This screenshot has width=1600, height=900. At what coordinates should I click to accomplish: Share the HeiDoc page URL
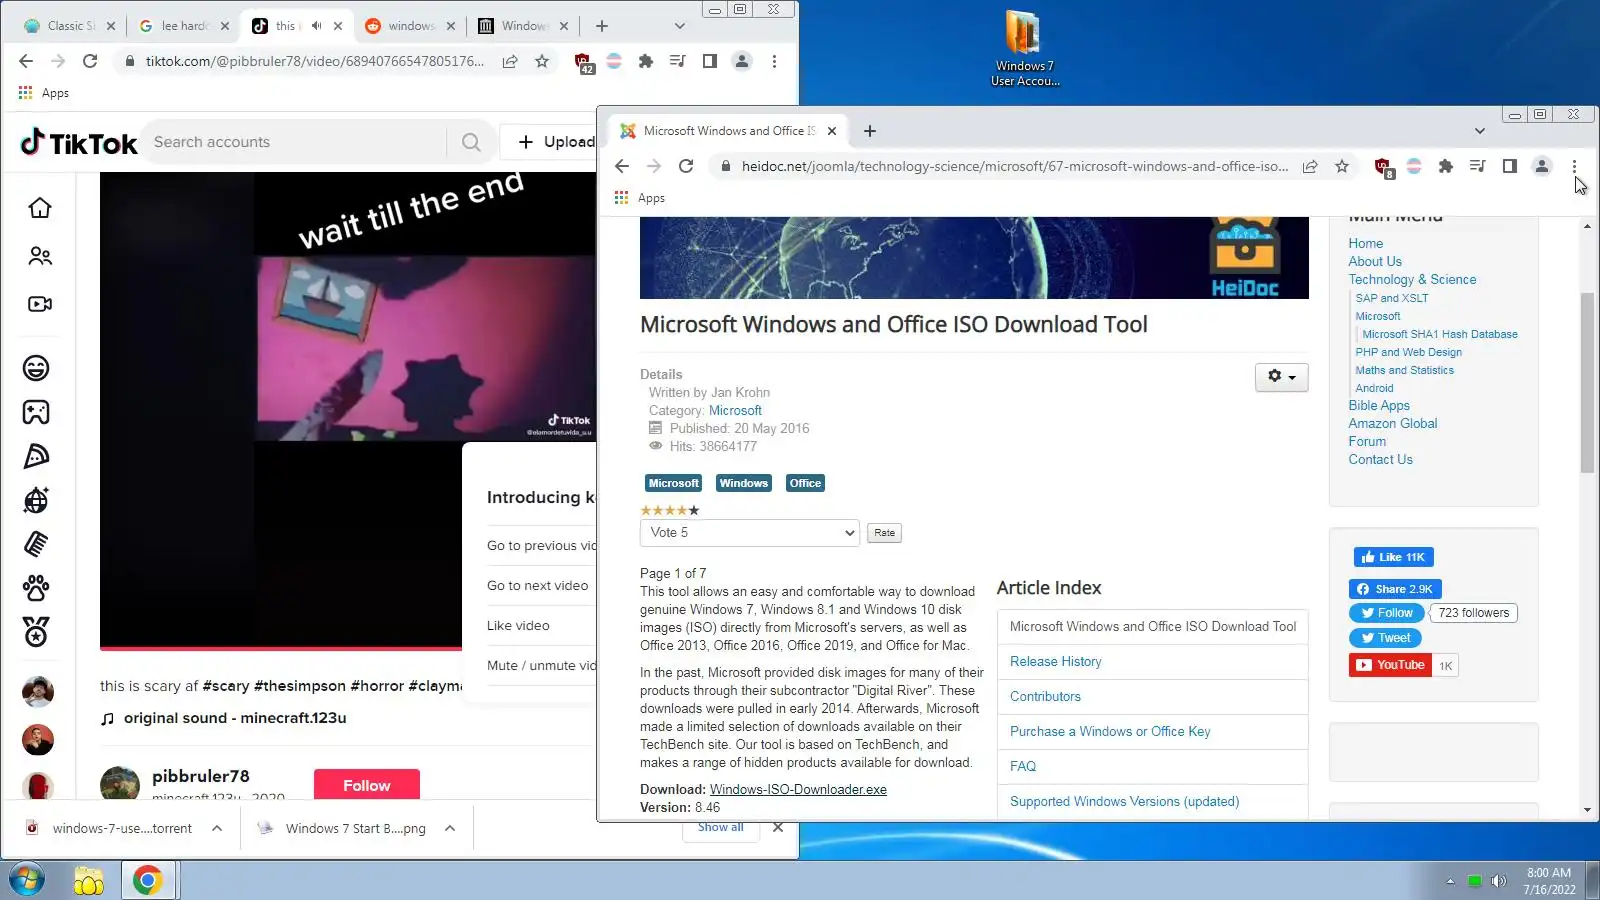click(1310, 166)
